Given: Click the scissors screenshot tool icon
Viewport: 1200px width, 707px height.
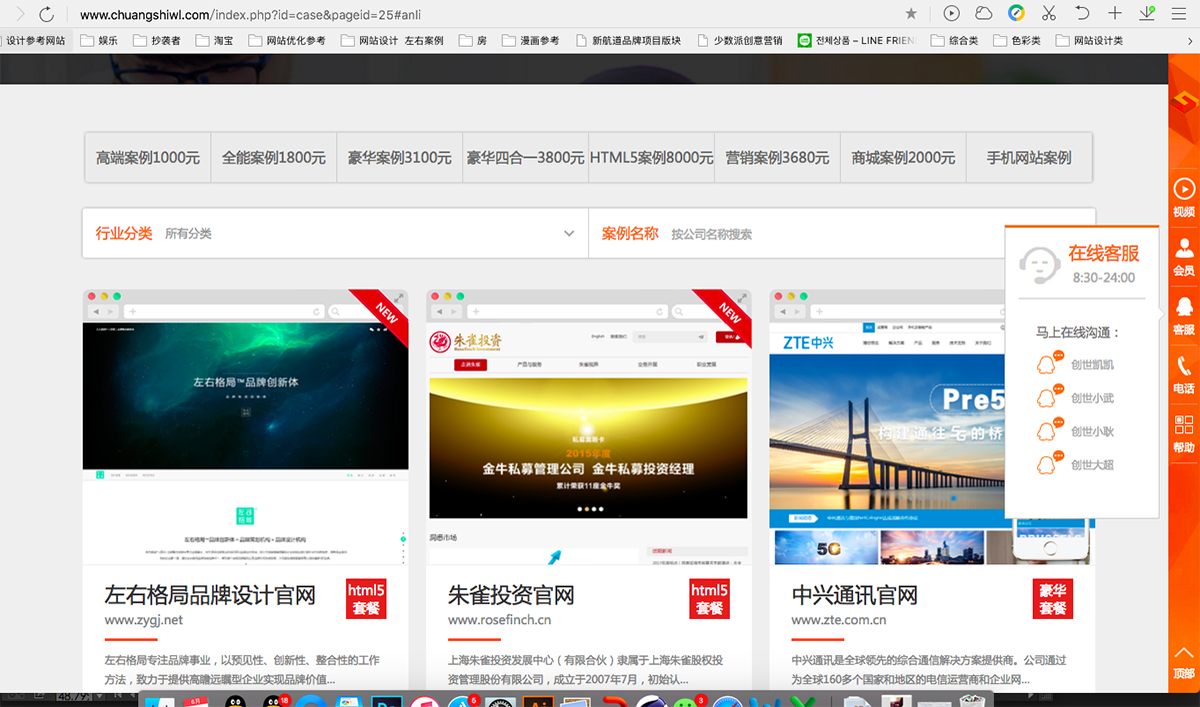Looking at the screenshot, I should (1048, 14).
